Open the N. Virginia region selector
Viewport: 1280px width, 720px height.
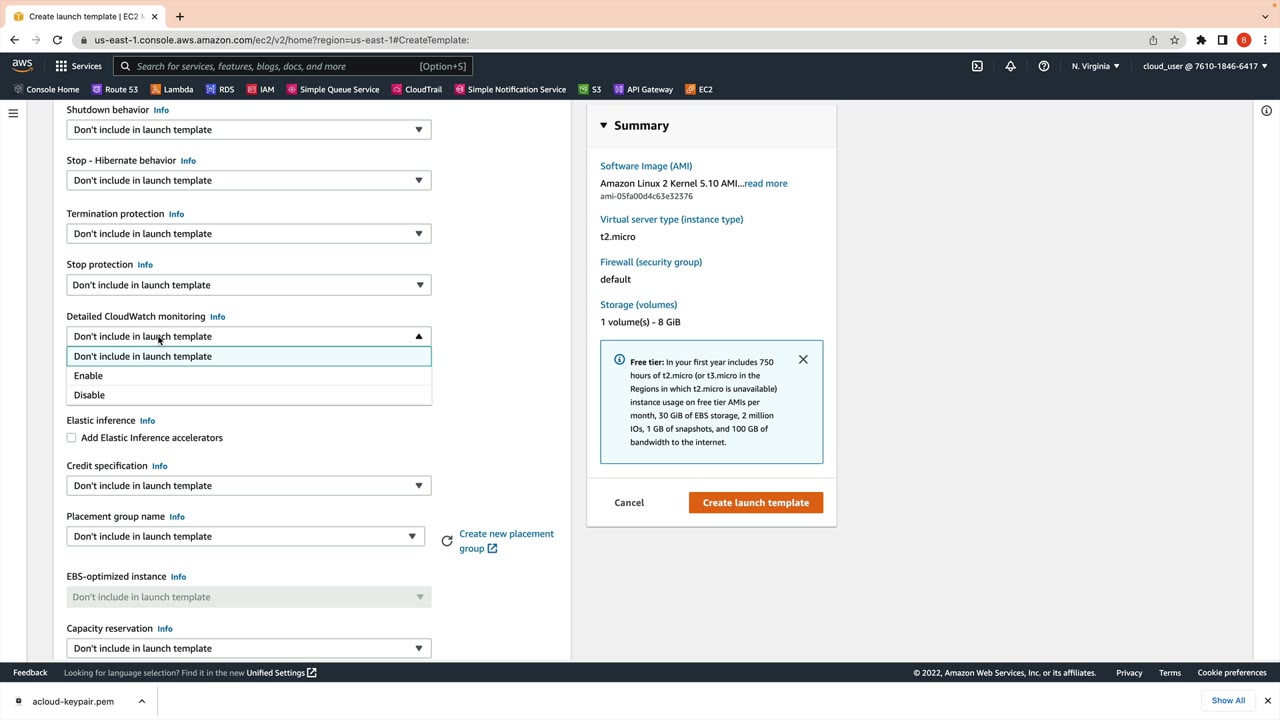click(x=1095, y=66)
